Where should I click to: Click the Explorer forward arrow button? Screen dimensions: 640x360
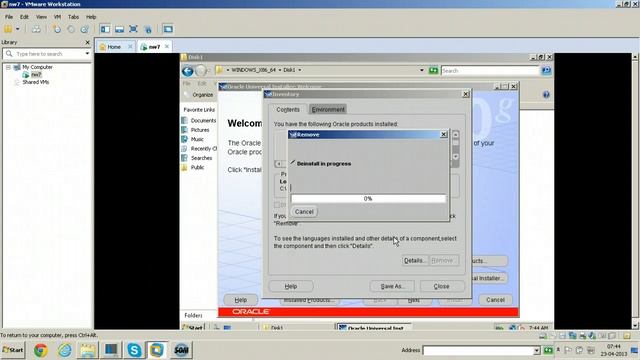(x=201, y=71)
